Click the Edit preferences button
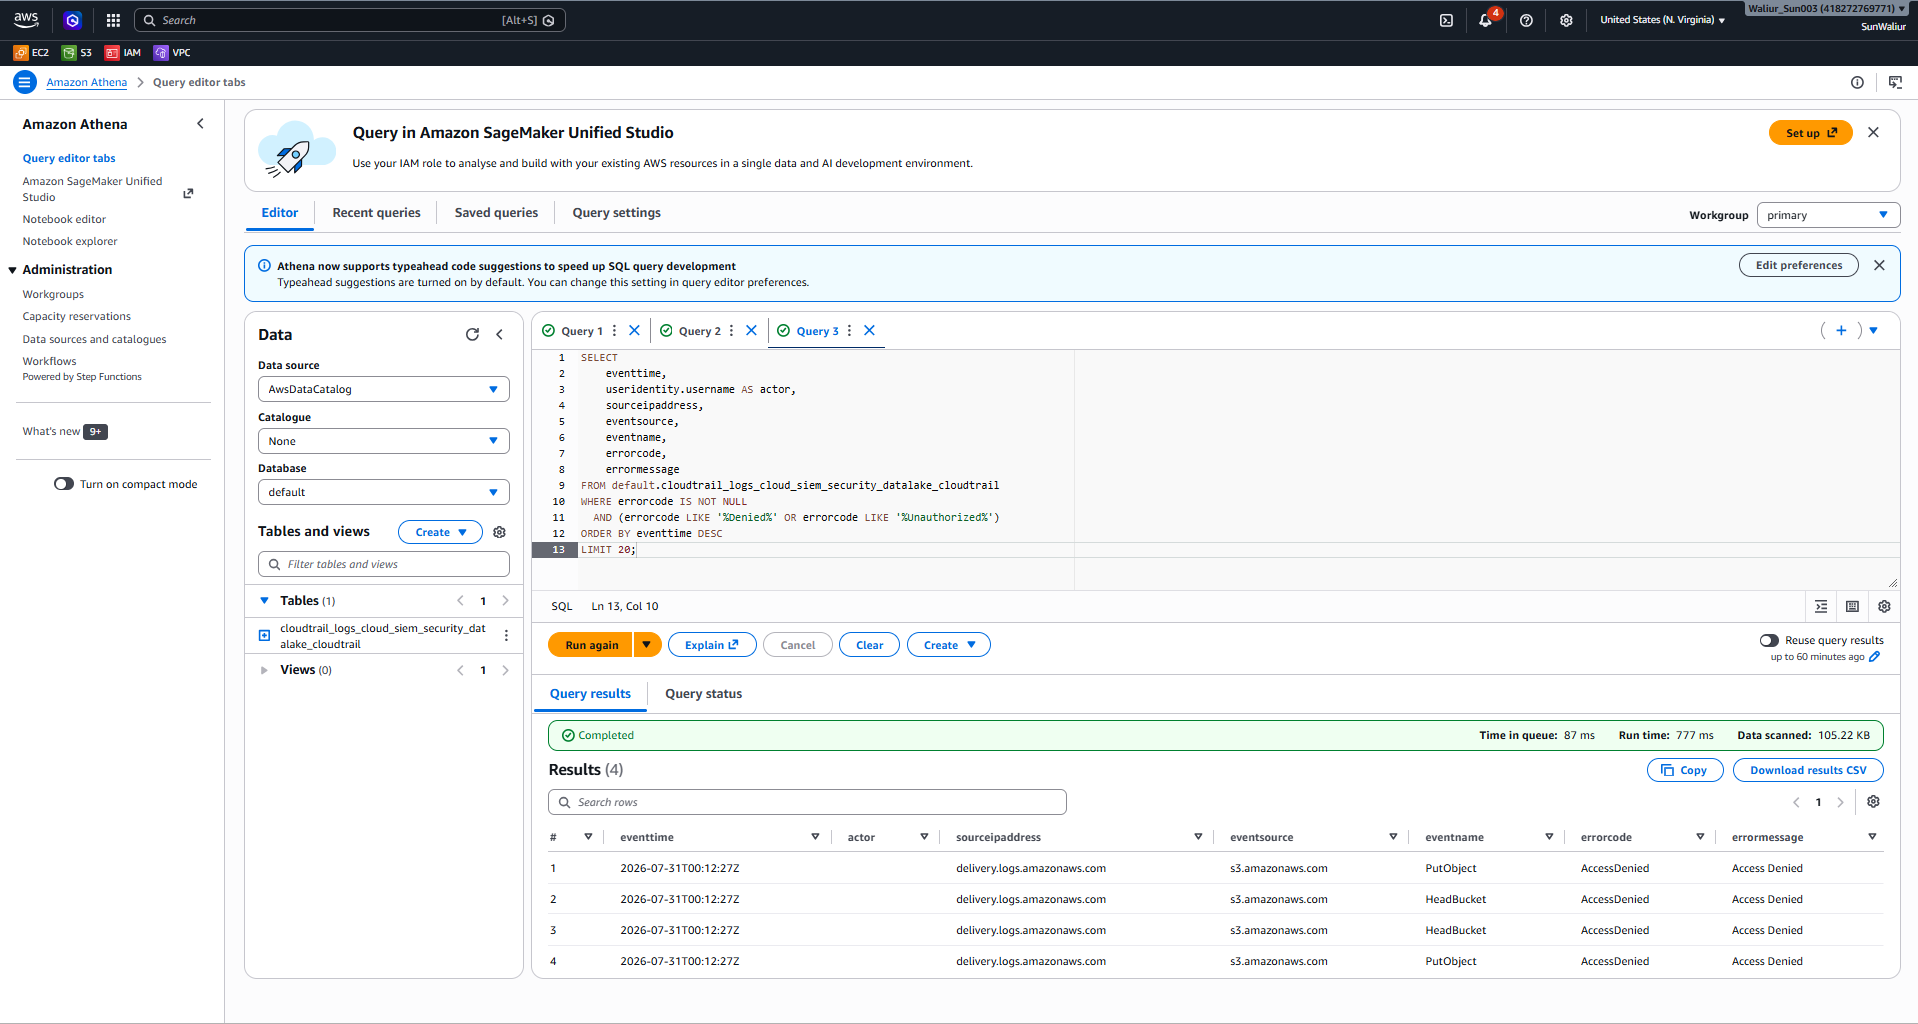This screenshot has height=1024, width=1918. (x=1799, y=265)
